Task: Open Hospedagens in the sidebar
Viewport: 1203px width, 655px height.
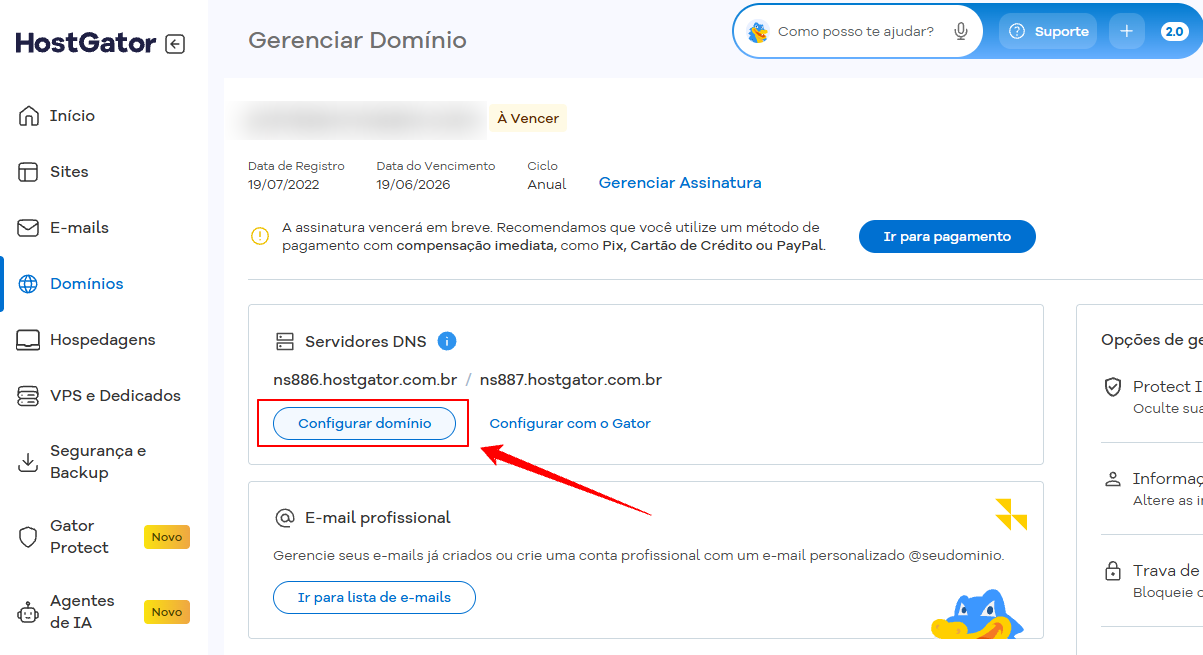Action: click(102, 340)
